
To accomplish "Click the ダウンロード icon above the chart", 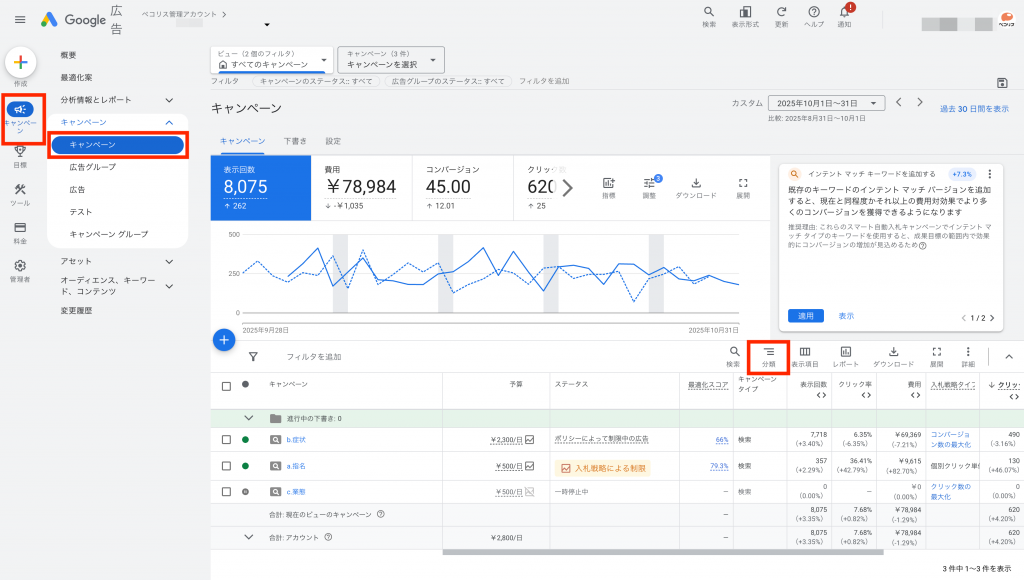I will pyautogui.click(x=696, y=185).
